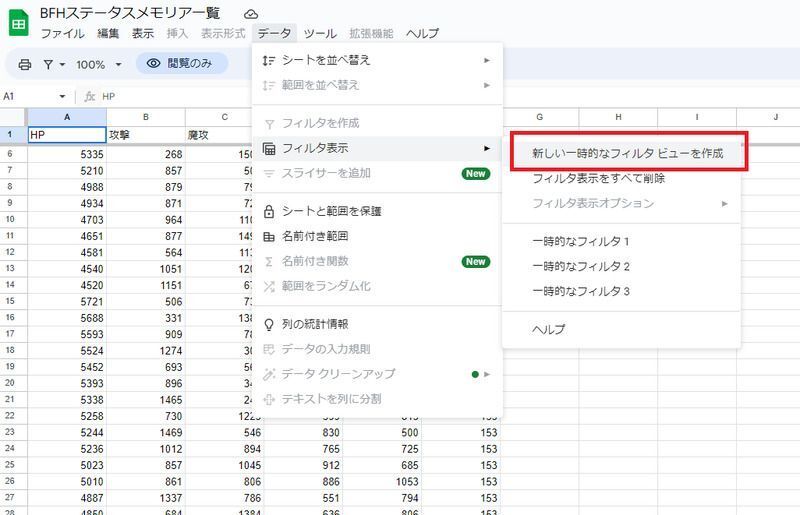Screen dimensions: 800x515
Task: Expand the name box dropdown arrow
Action: [62, 97]
